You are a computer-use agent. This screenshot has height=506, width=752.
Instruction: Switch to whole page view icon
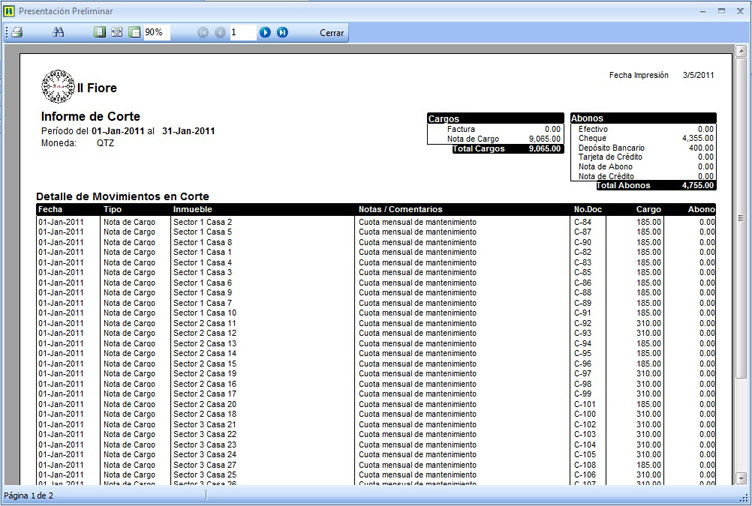(99, 32)
